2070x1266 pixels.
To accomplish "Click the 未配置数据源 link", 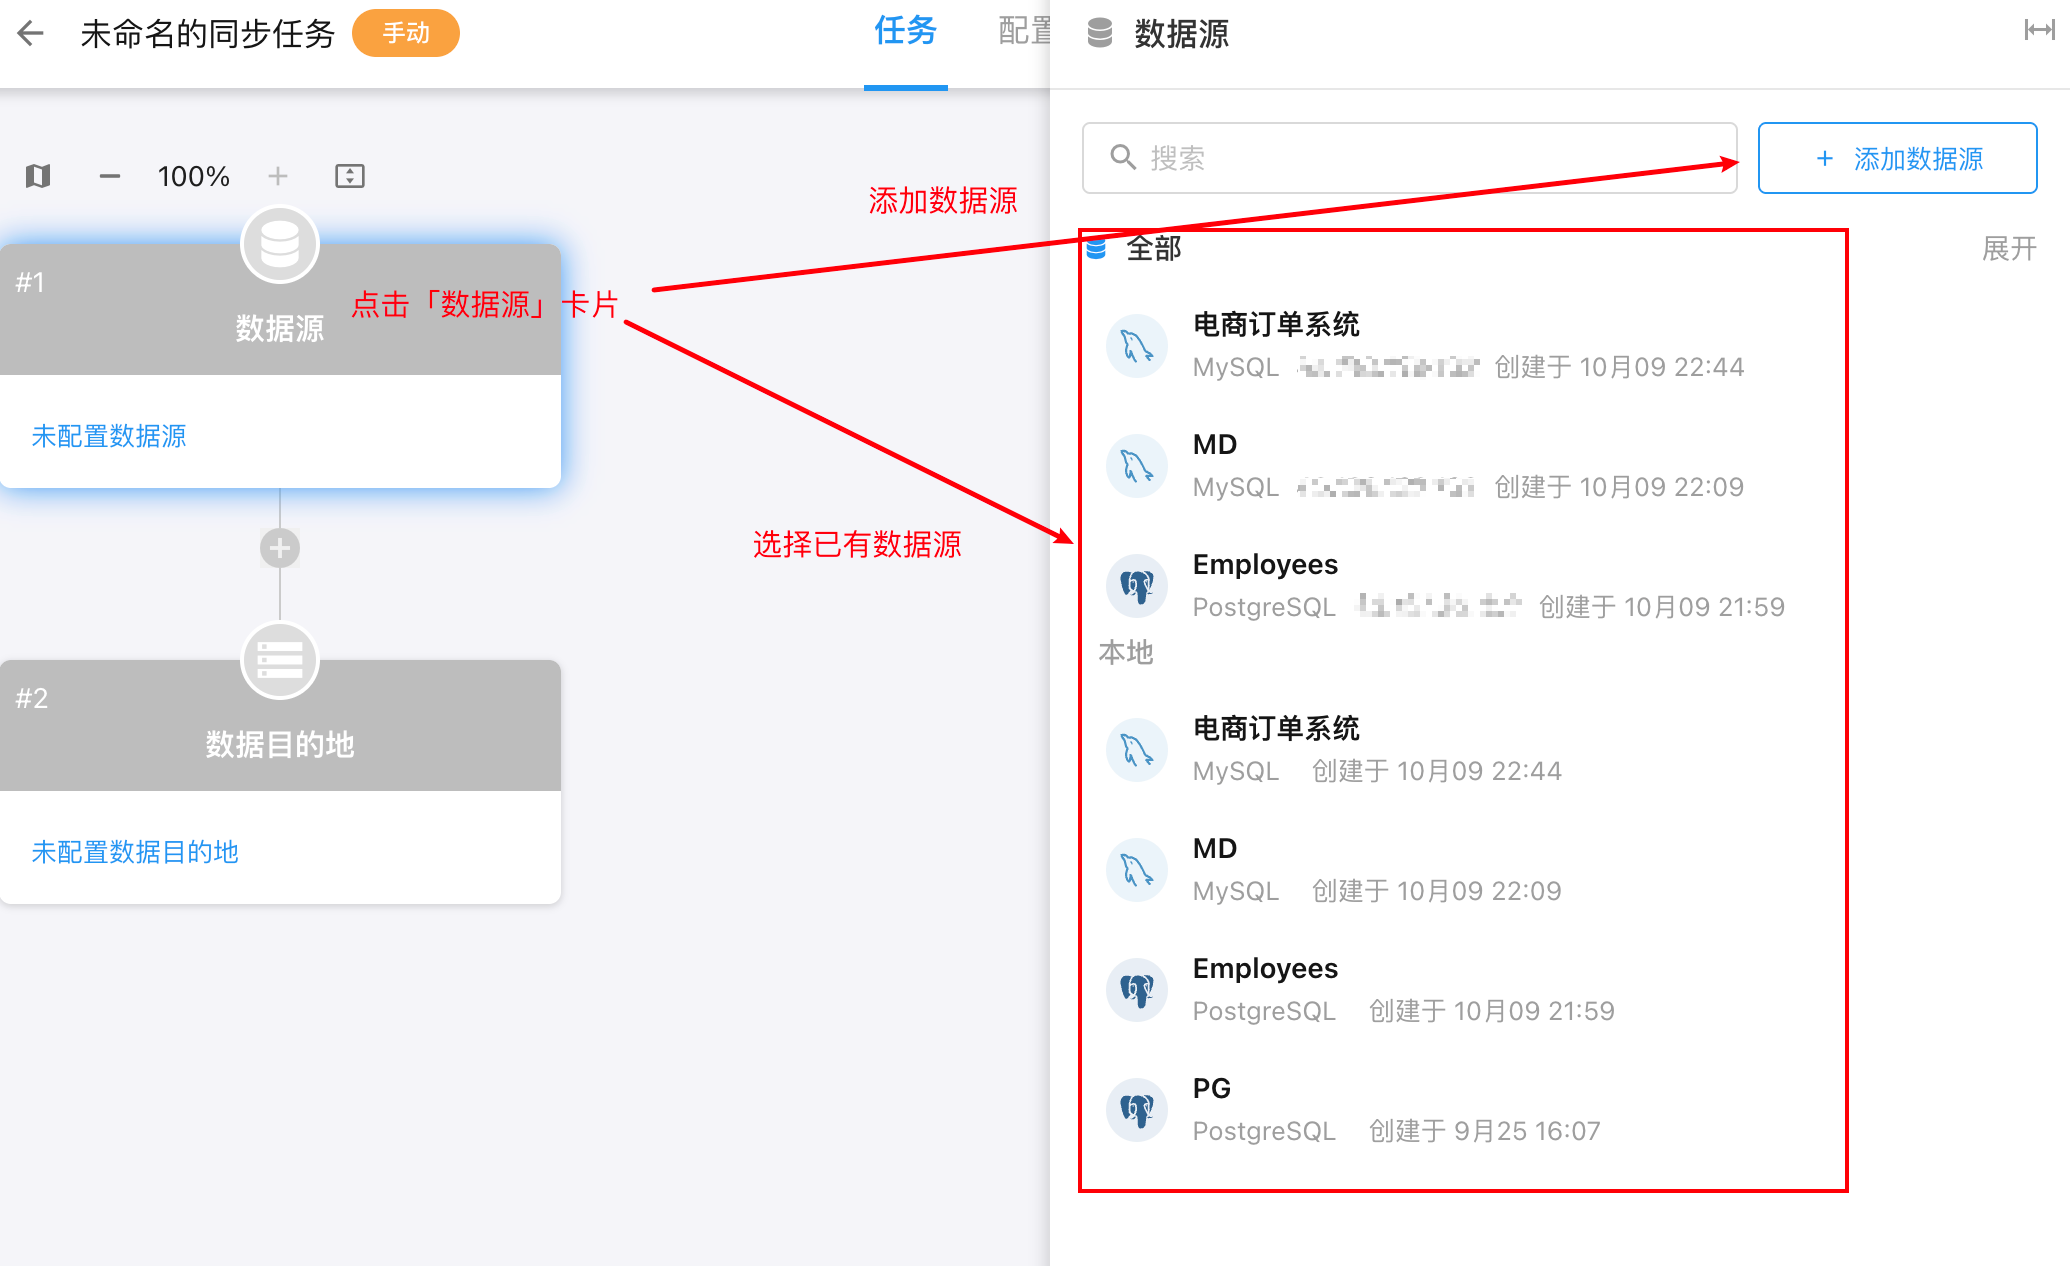I will tap(109, 436).
